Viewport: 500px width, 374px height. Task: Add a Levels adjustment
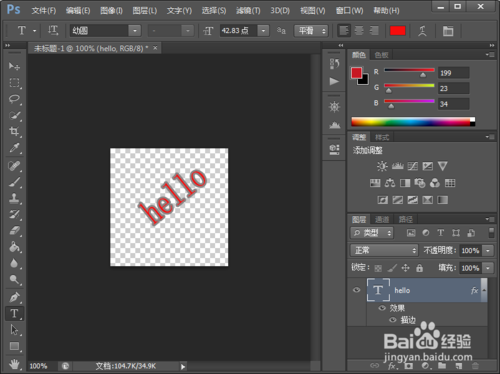tap(397, 166)
